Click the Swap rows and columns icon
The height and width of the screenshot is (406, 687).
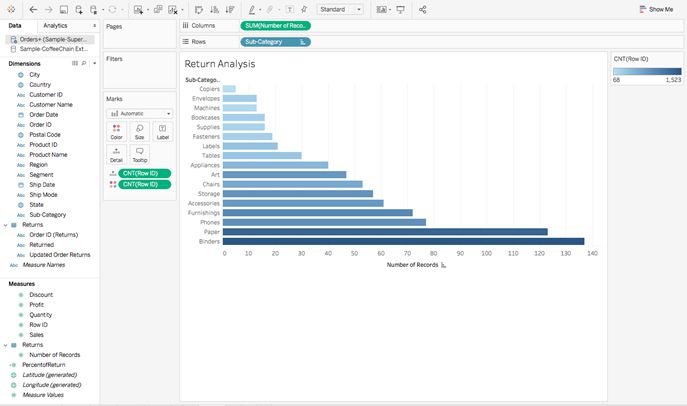(x=198, y=9)
